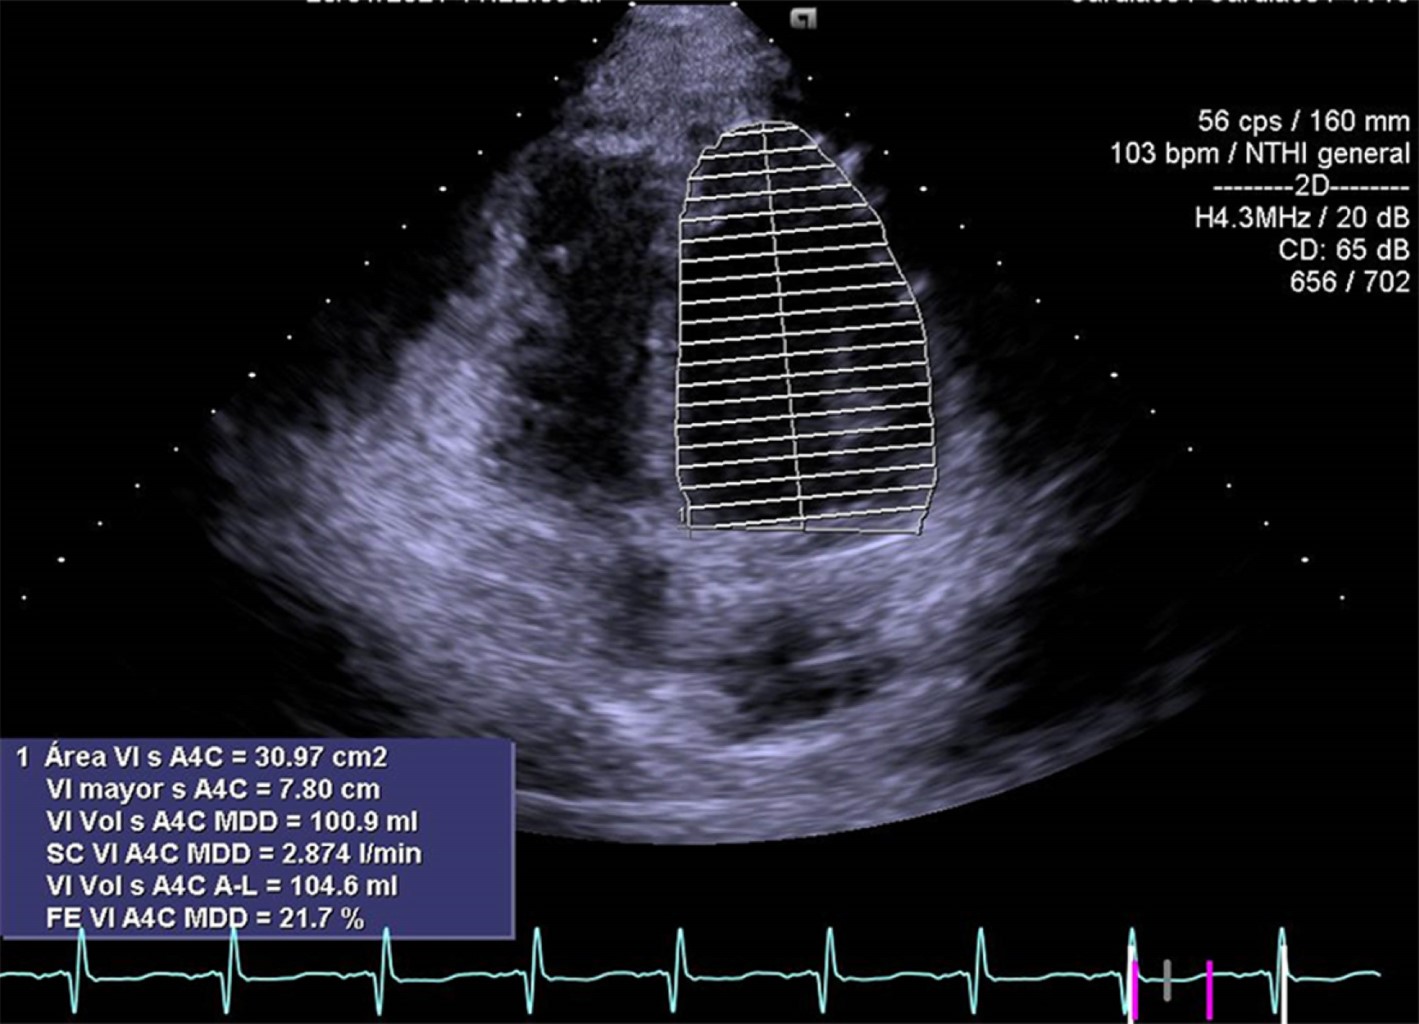Click the CD: 65 dB setting
Image resolution: width=1419 pixels, height=1024 pixels.
tap(1343, 249)
